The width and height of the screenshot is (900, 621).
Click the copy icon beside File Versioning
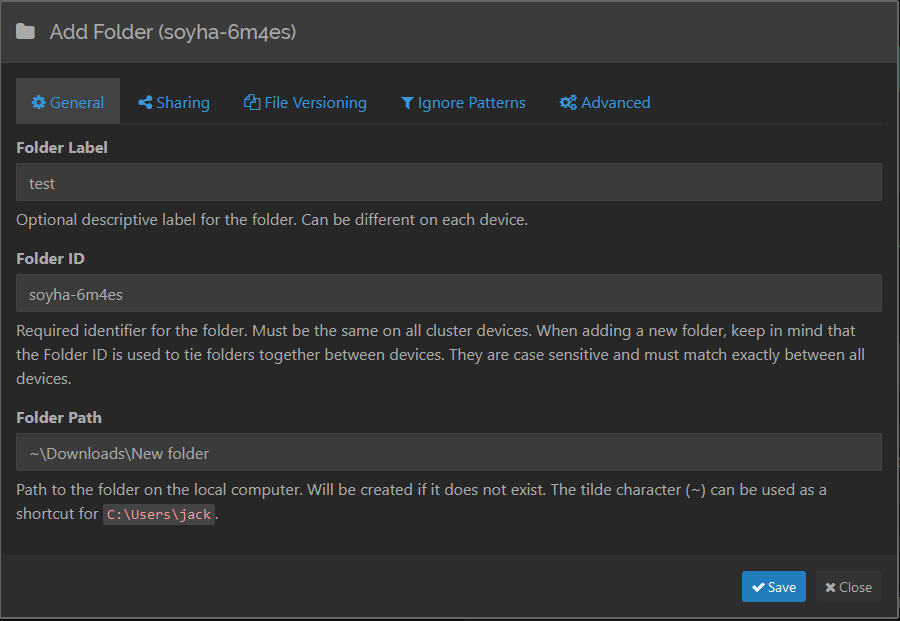click(252, 103)
